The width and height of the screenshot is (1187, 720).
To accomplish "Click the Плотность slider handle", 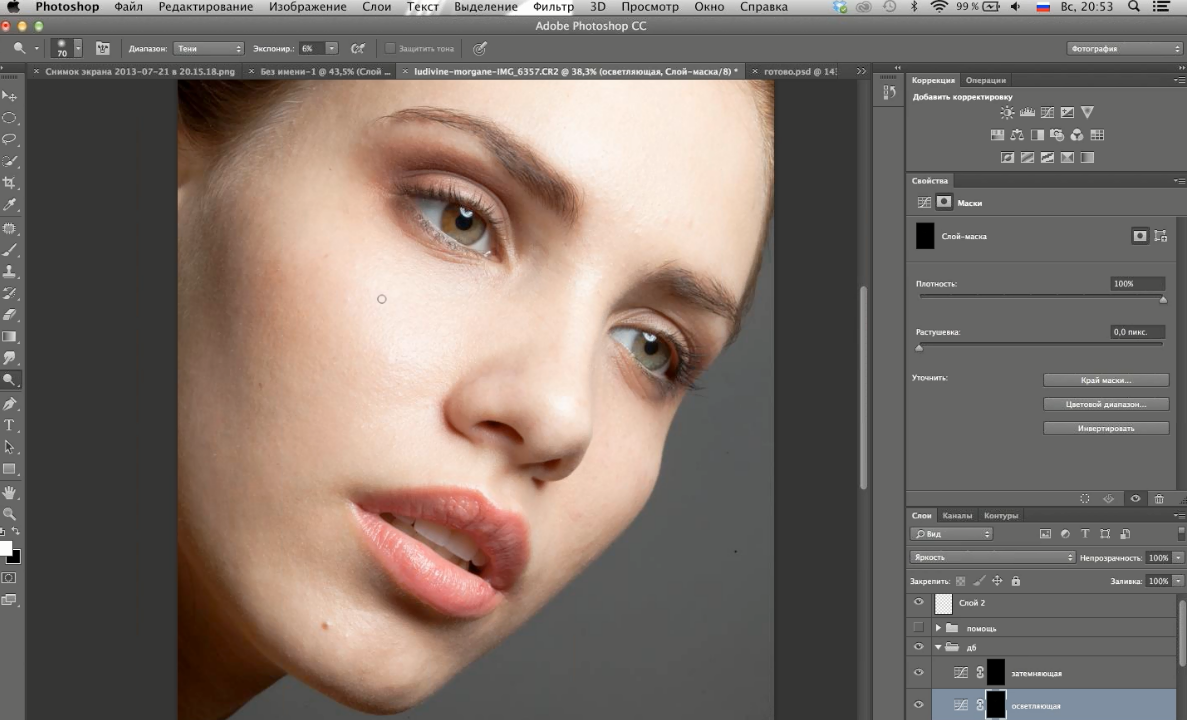I will click(1163, 299).
